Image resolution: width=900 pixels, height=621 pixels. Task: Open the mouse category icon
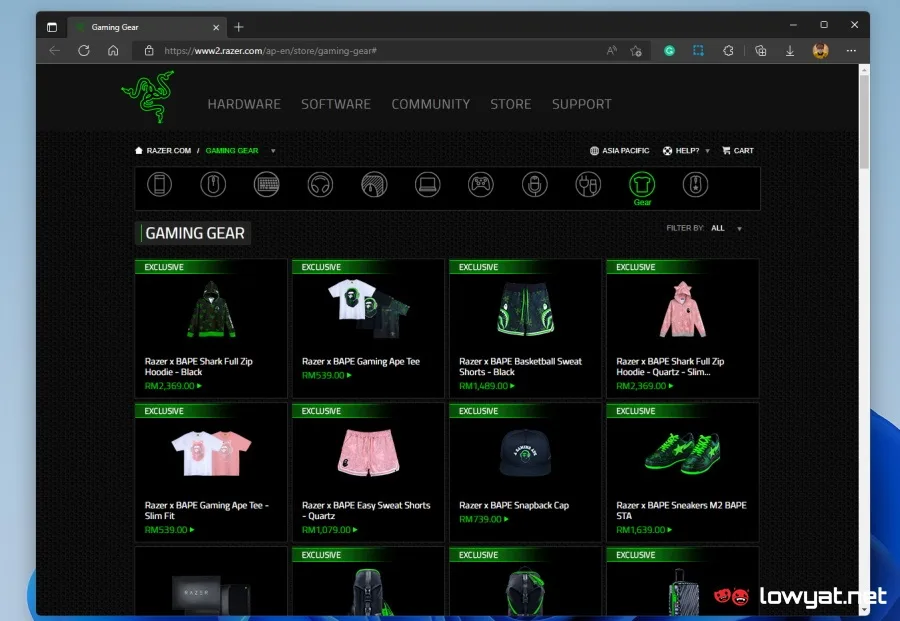[x=213, y=185]
